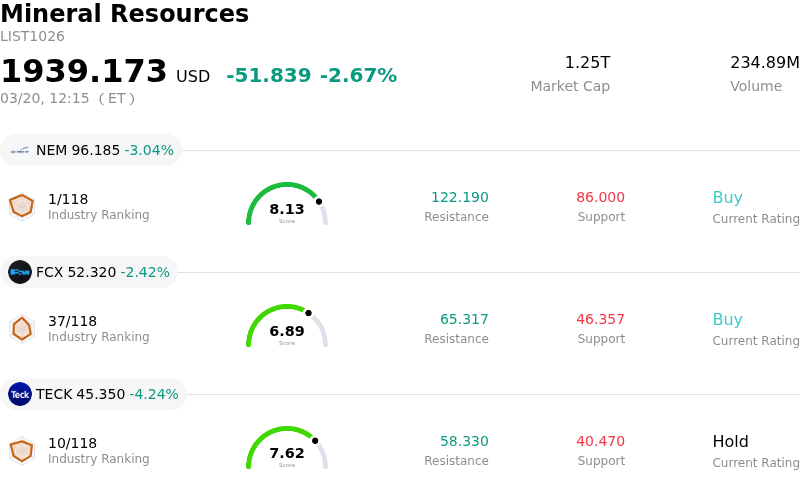Select the Mineral Resources title
This screenshot has width=800, height=488.
click(124, 14)
